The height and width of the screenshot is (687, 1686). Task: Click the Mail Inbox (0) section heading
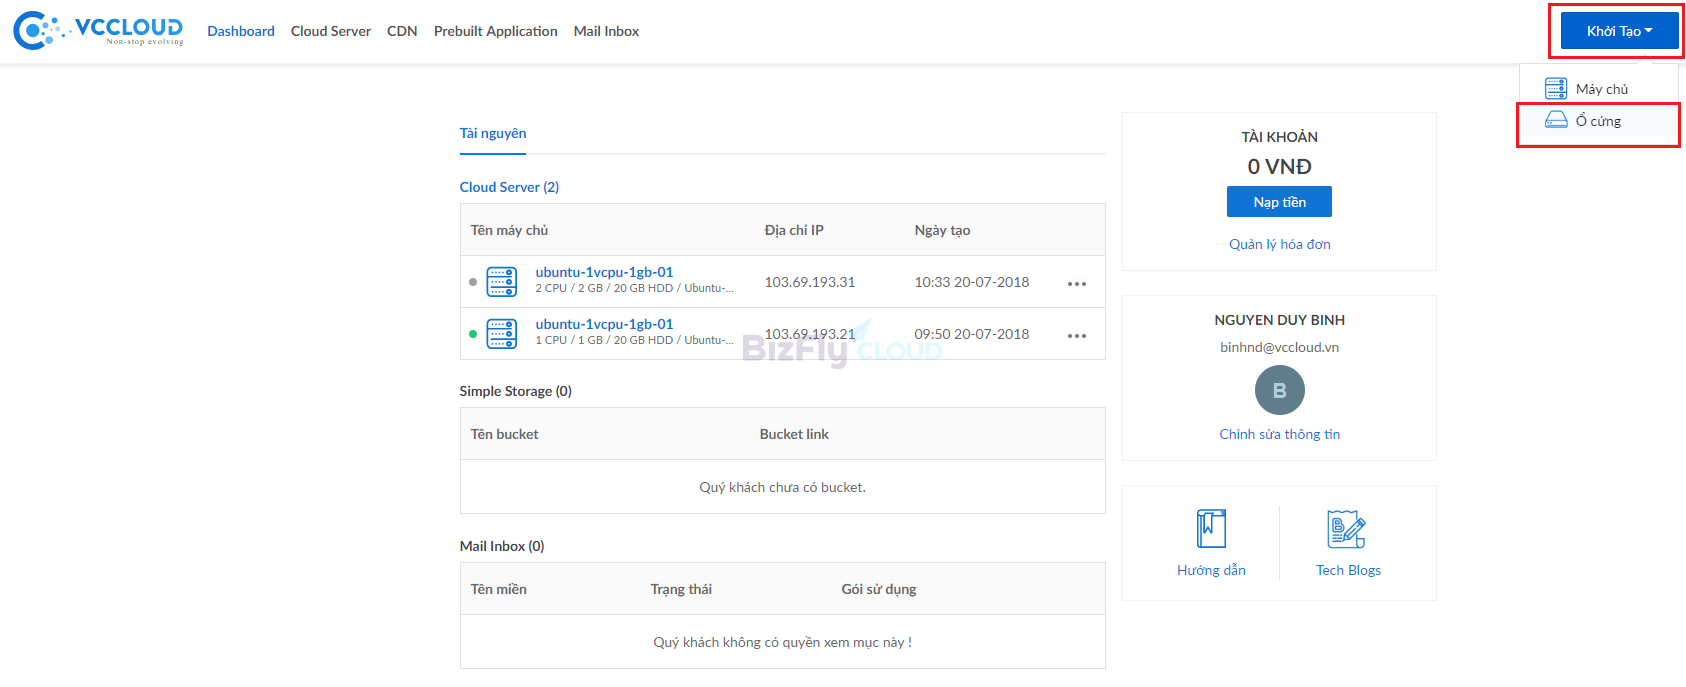(502, 546)
